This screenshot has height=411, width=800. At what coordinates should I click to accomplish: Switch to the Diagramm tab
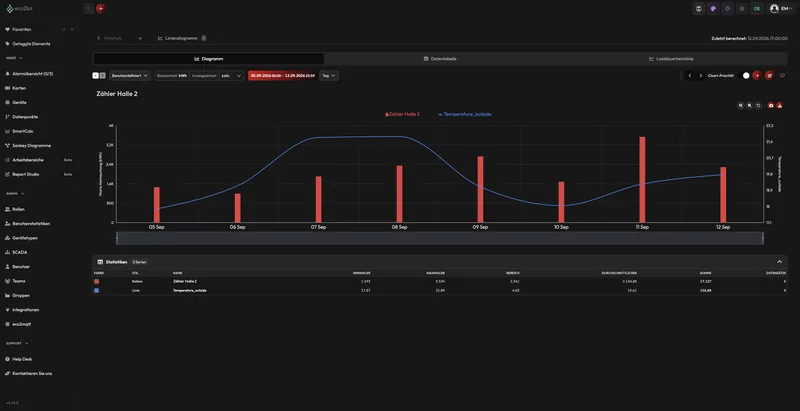pos(209,59)
